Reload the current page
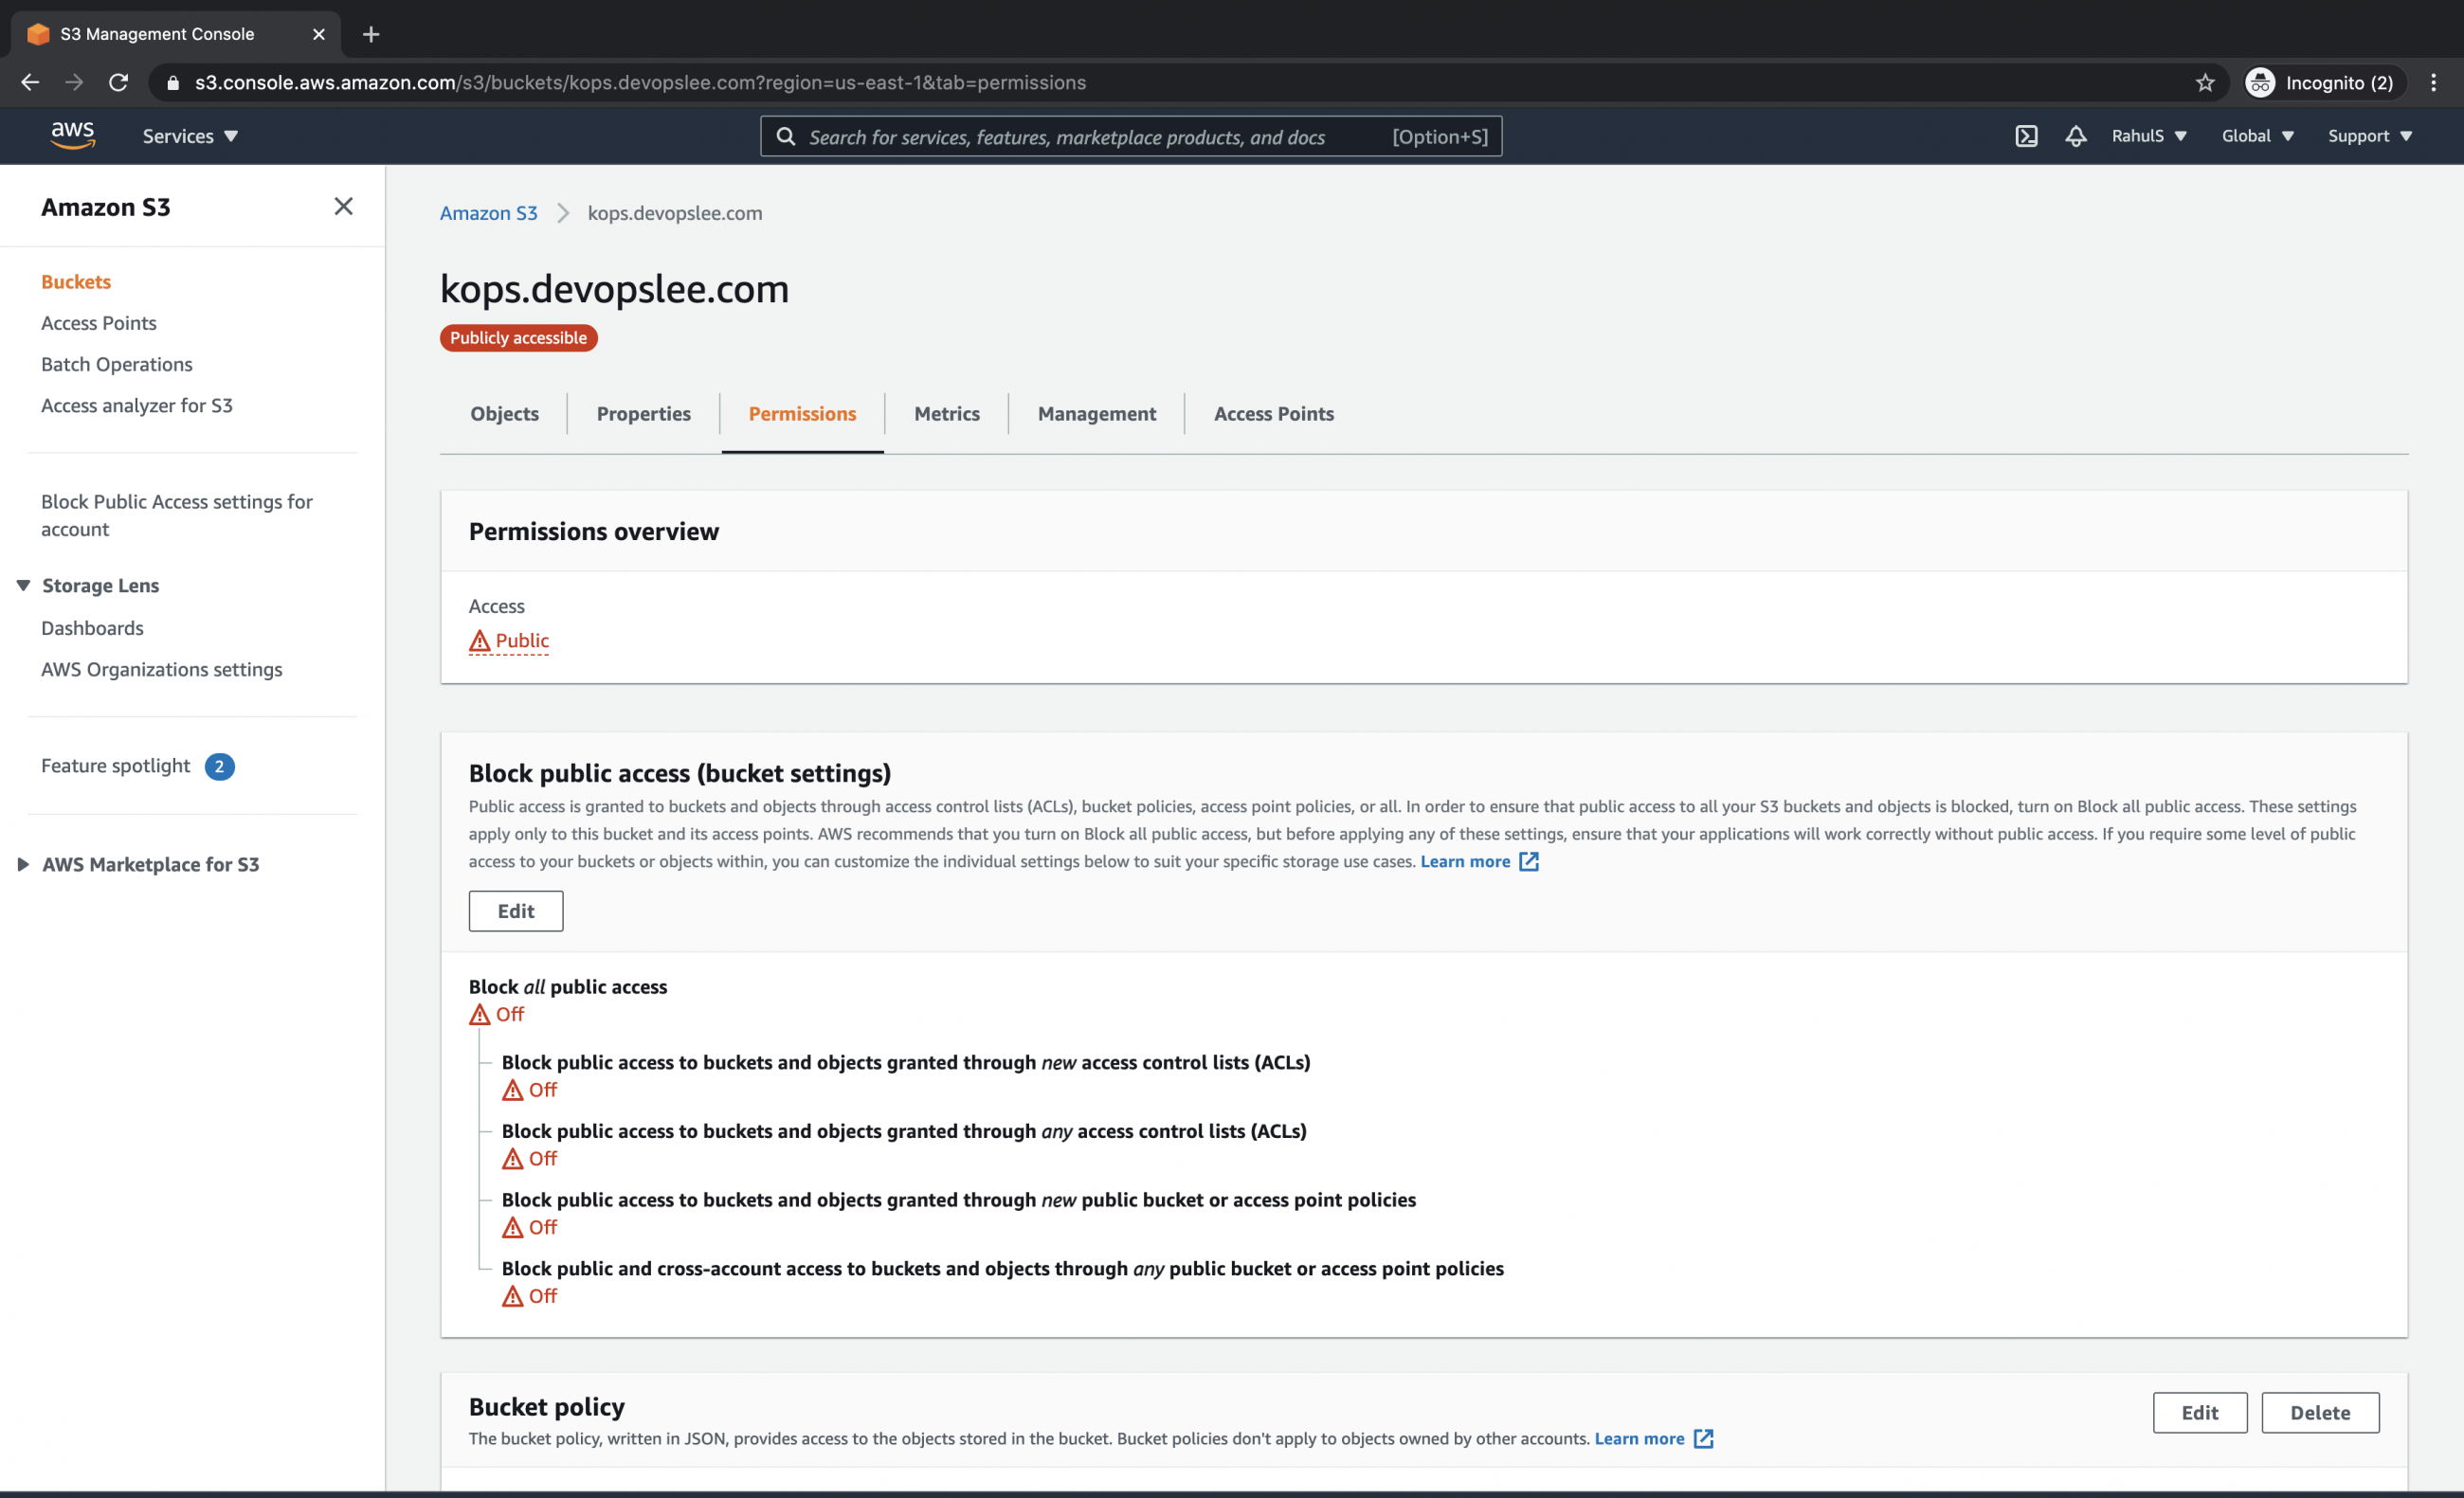 118,82
